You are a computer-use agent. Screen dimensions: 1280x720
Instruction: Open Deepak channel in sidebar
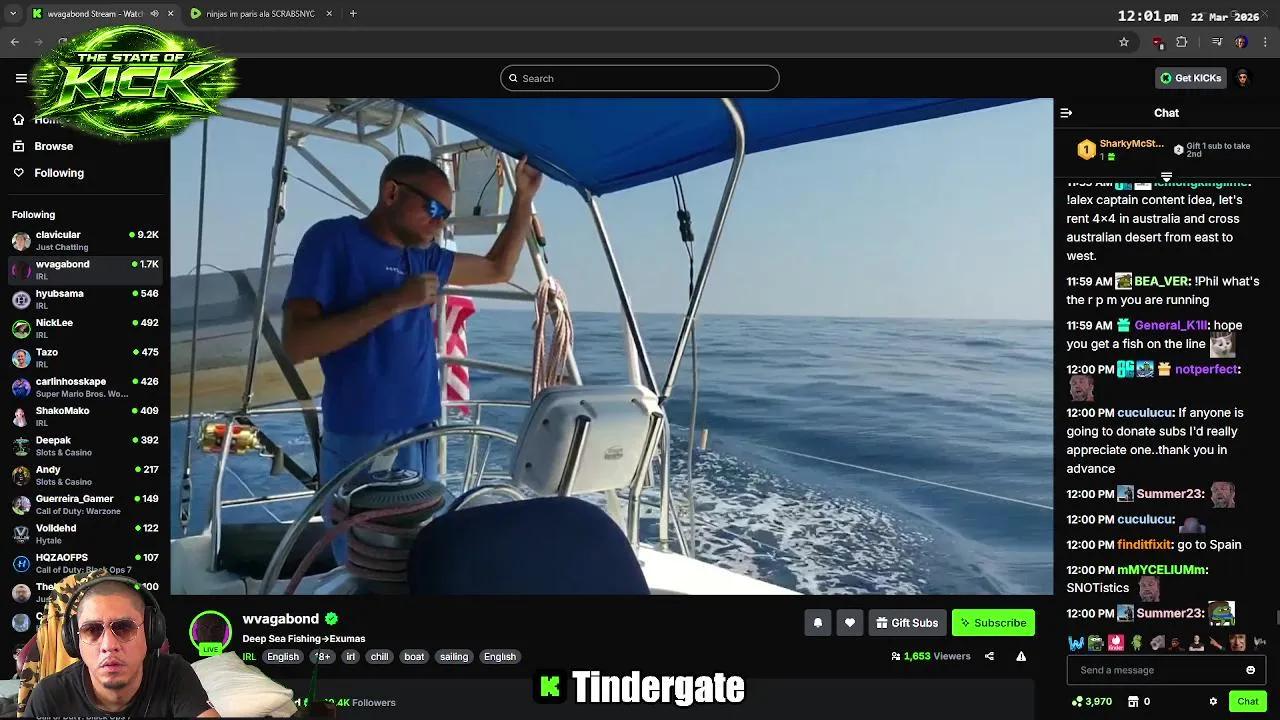tap(85, 446)
